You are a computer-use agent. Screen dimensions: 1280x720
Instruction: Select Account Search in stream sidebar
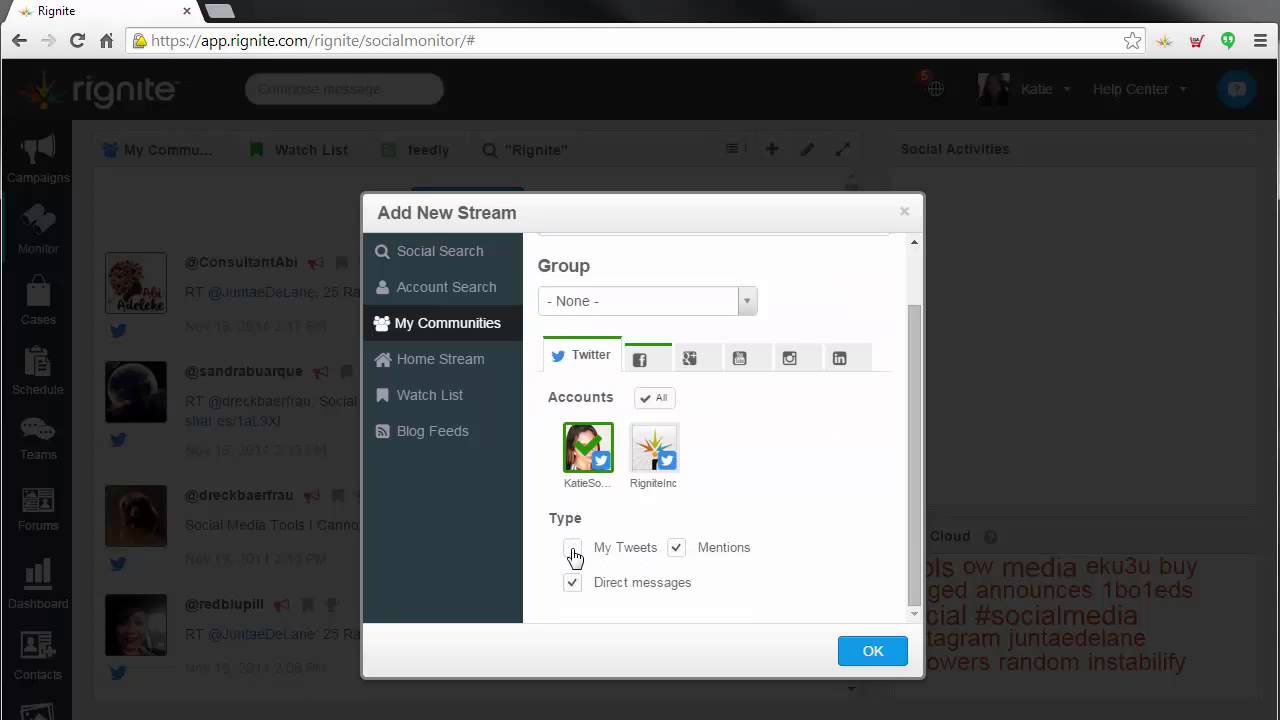[442, 287]
